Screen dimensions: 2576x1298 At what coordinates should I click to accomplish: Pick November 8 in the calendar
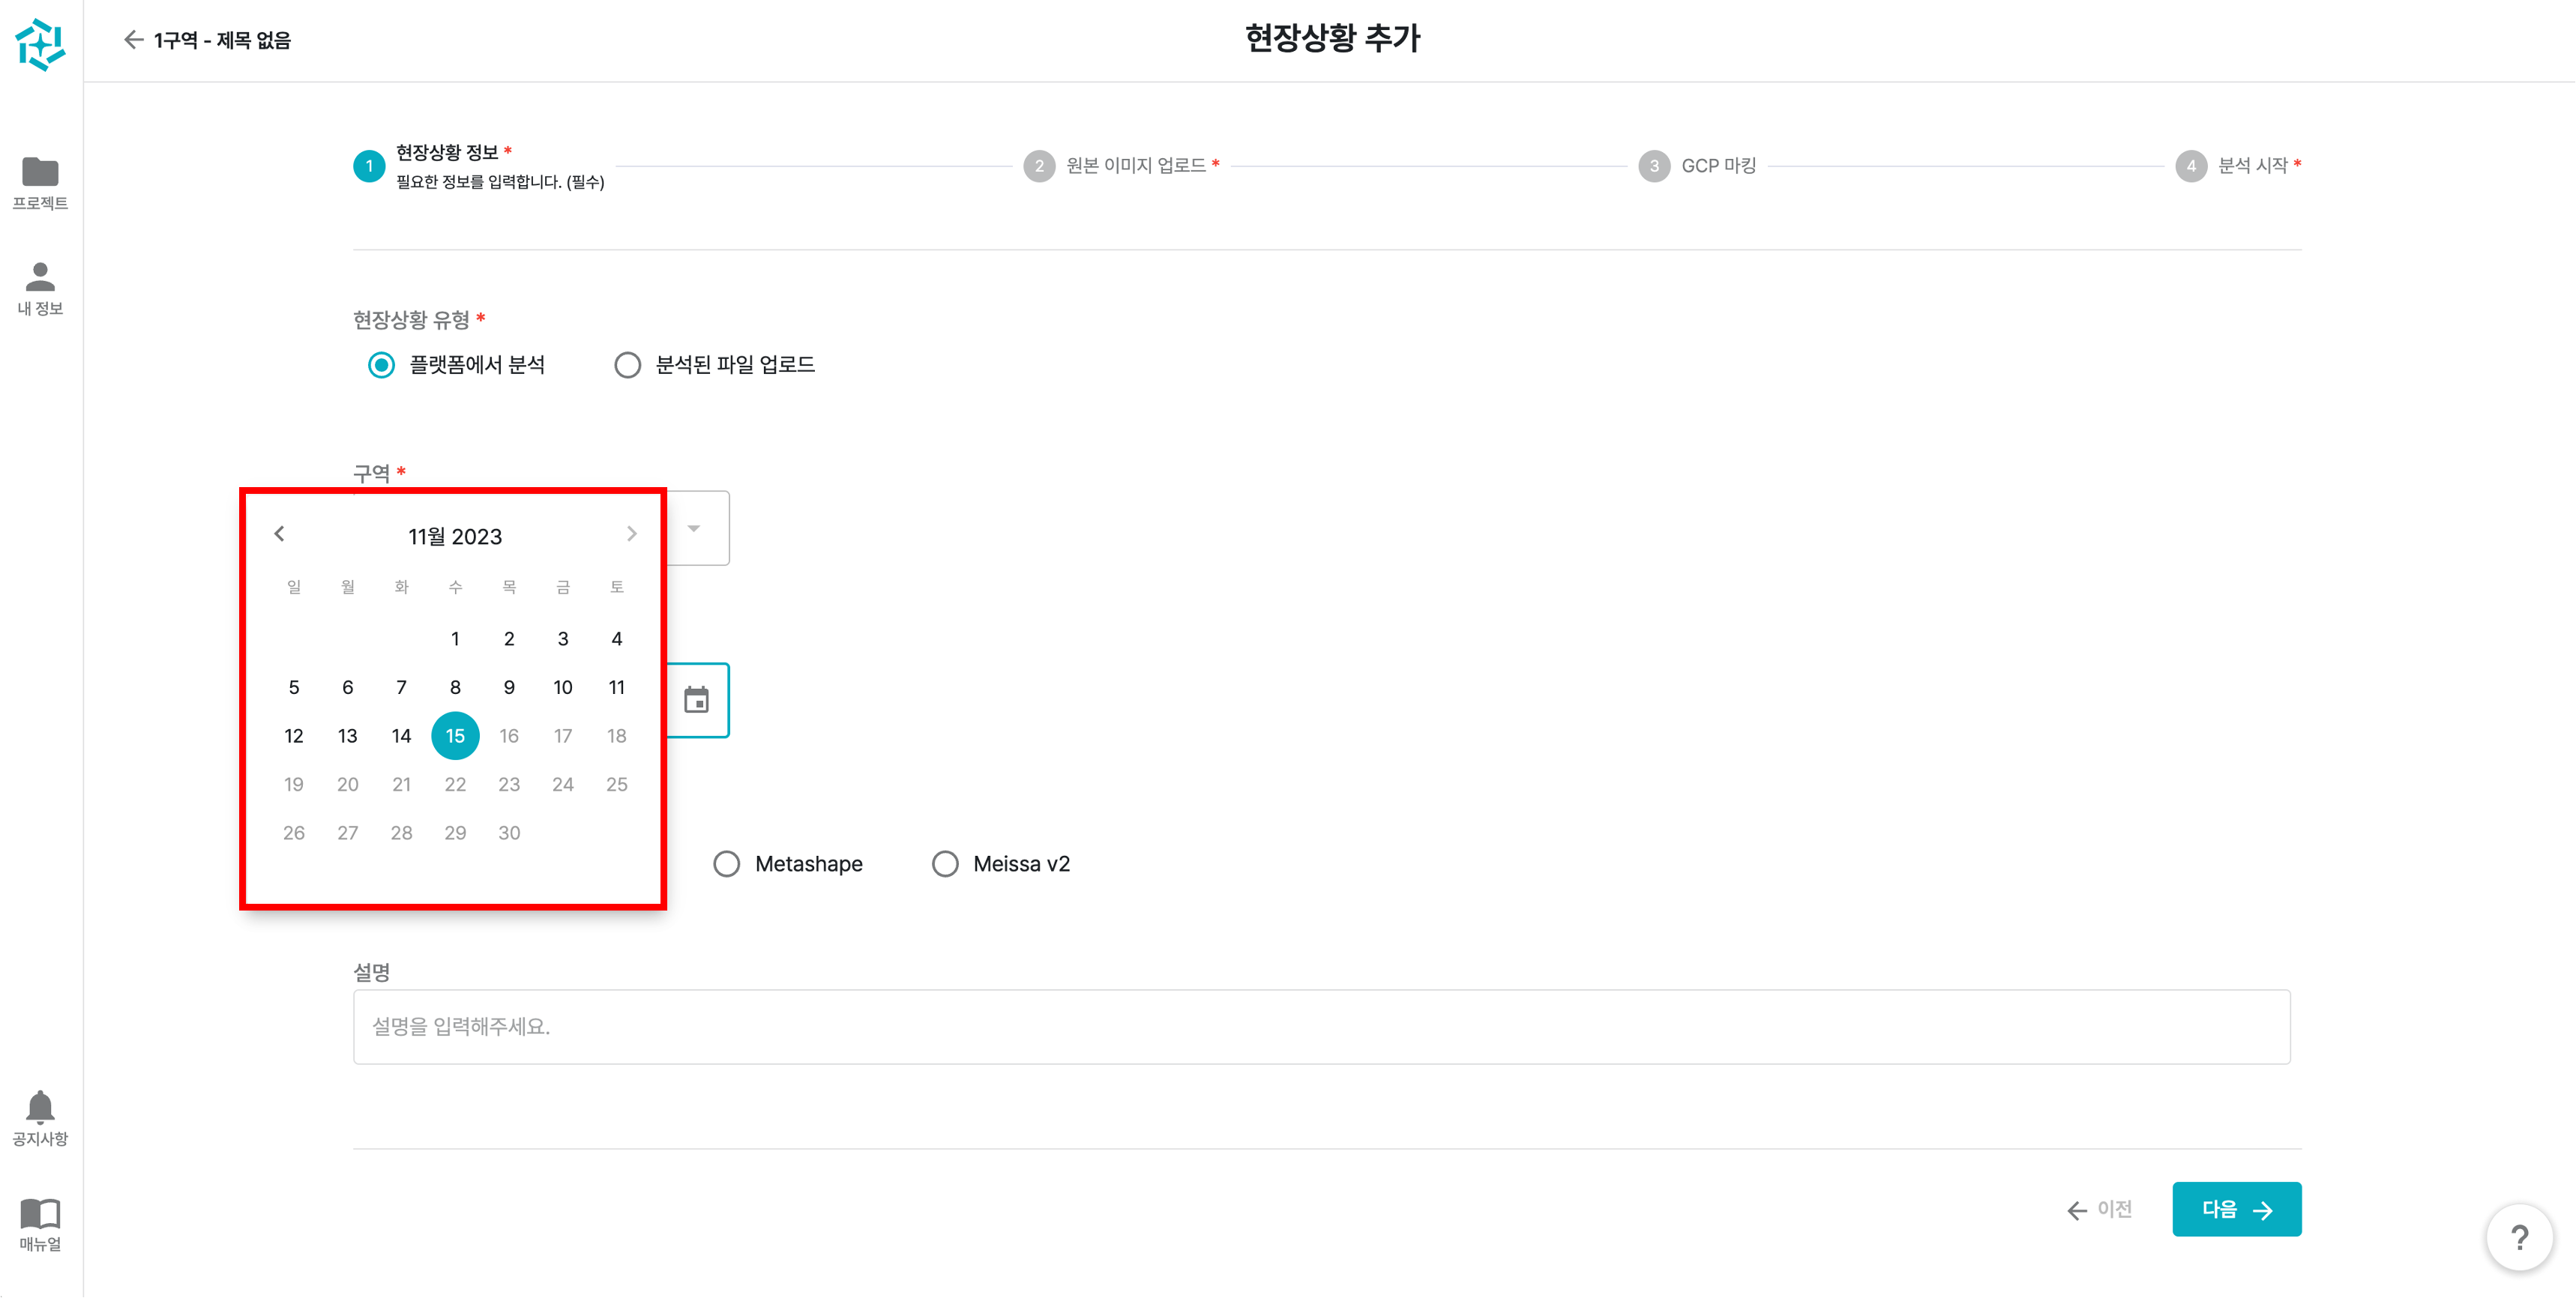(x=455, y=687)
